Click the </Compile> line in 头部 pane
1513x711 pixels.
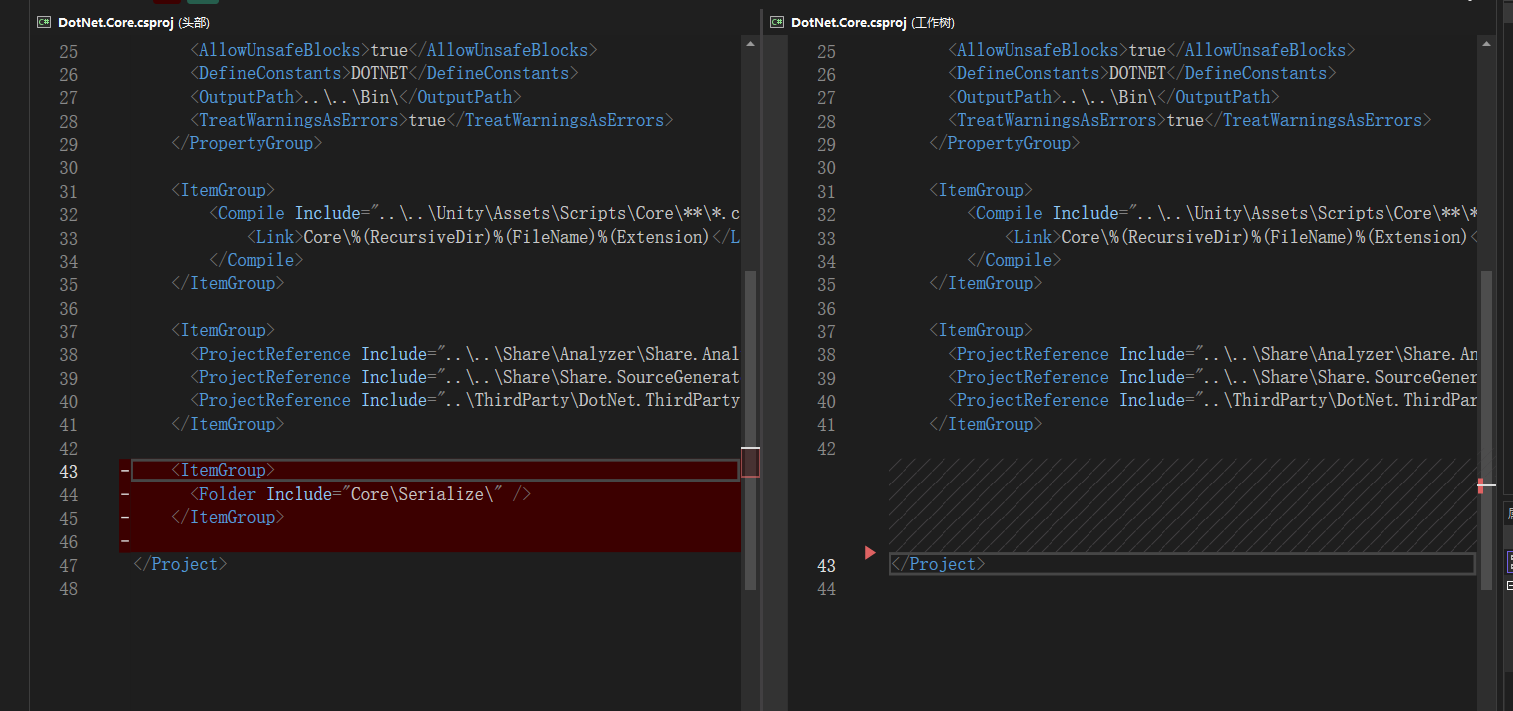tap(256, 260)
